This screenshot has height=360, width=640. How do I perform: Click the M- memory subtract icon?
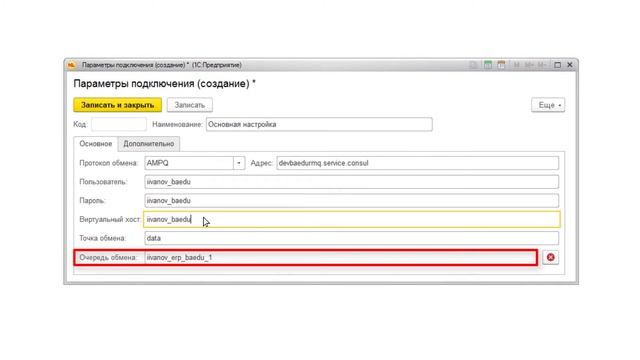pyautogui.click(x=542, y=65)
